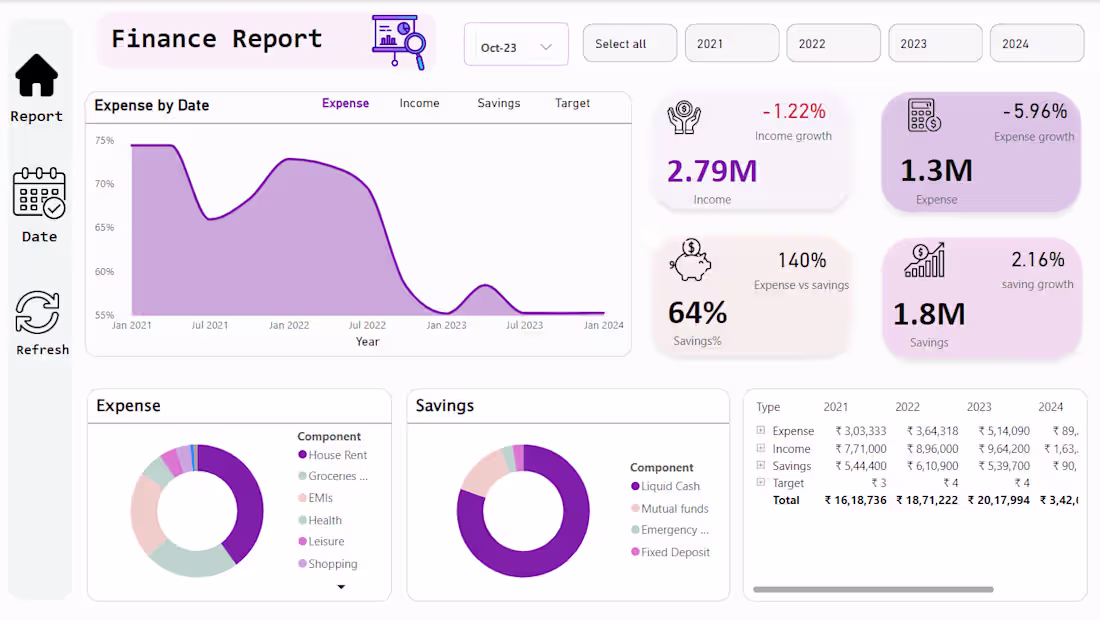This screenshot has width=1100, height=620.
Task: Show more Expense legend items arrow
Action: pyautogui.click(x=341, y=586)
